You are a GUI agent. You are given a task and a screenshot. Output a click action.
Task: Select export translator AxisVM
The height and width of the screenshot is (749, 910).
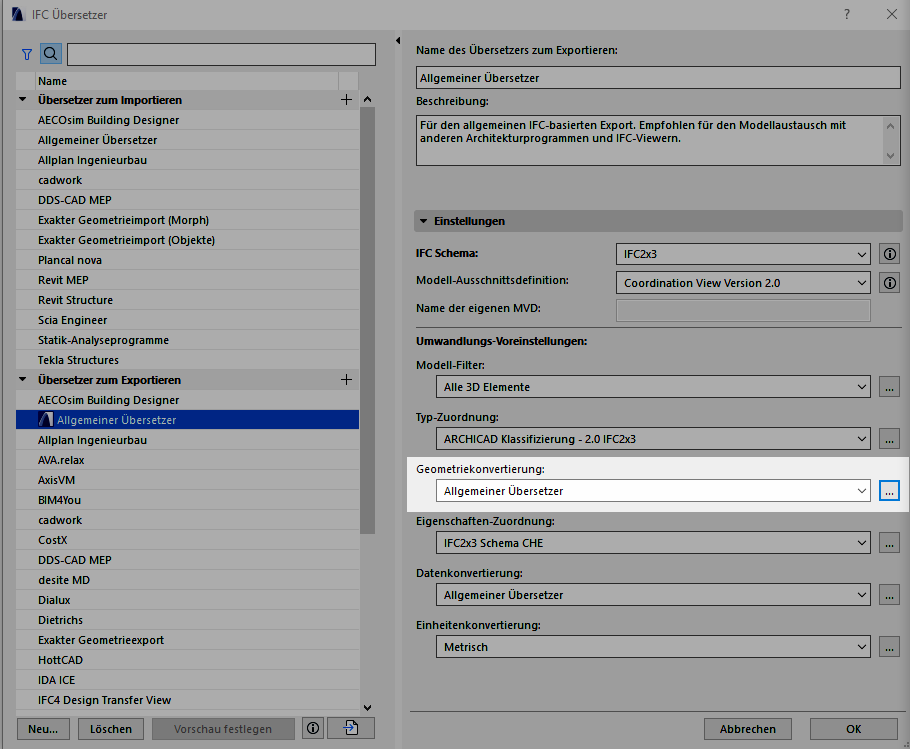[x=187, y=480]
